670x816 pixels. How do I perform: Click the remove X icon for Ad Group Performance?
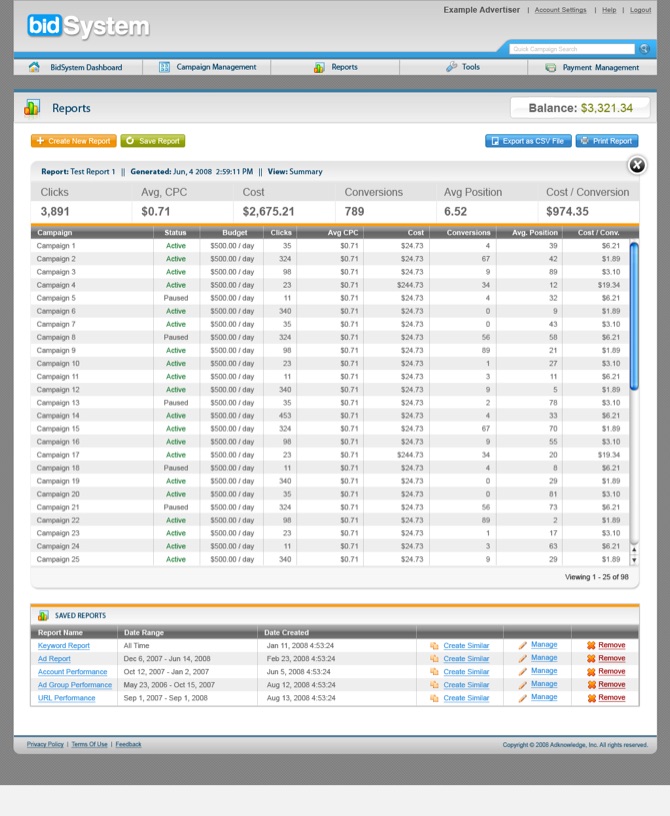591,685
